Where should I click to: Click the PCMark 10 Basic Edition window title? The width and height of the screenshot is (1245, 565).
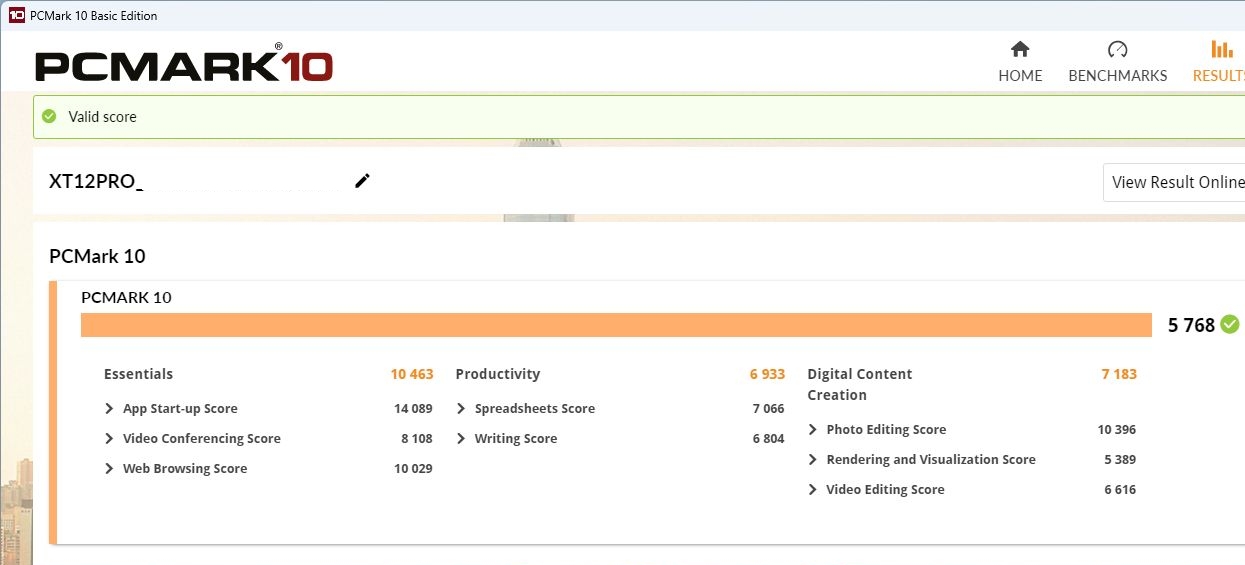click(93, 15)
